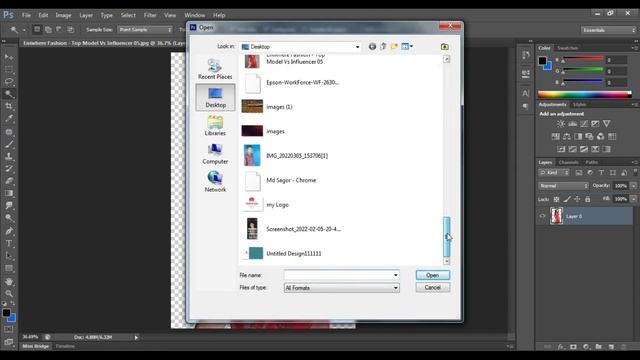Click Go to last folder visited icon

pos(372,47)
